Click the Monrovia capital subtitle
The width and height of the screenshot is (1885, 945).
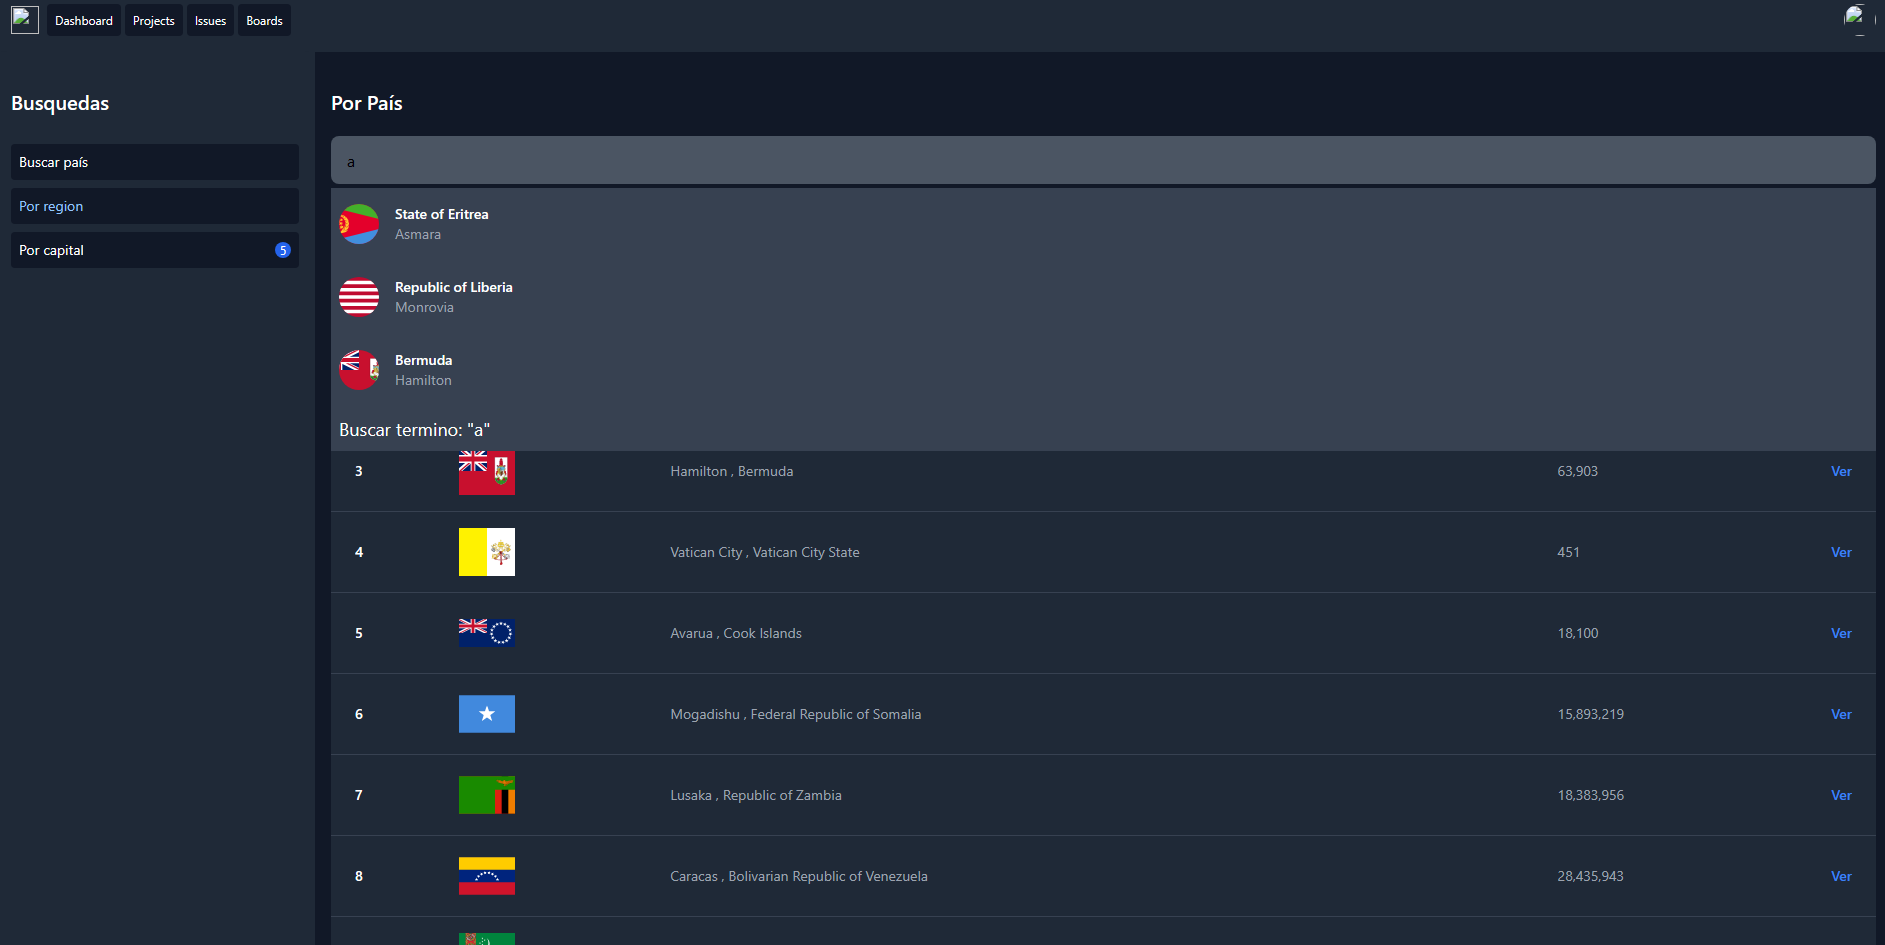coord(424,307)
